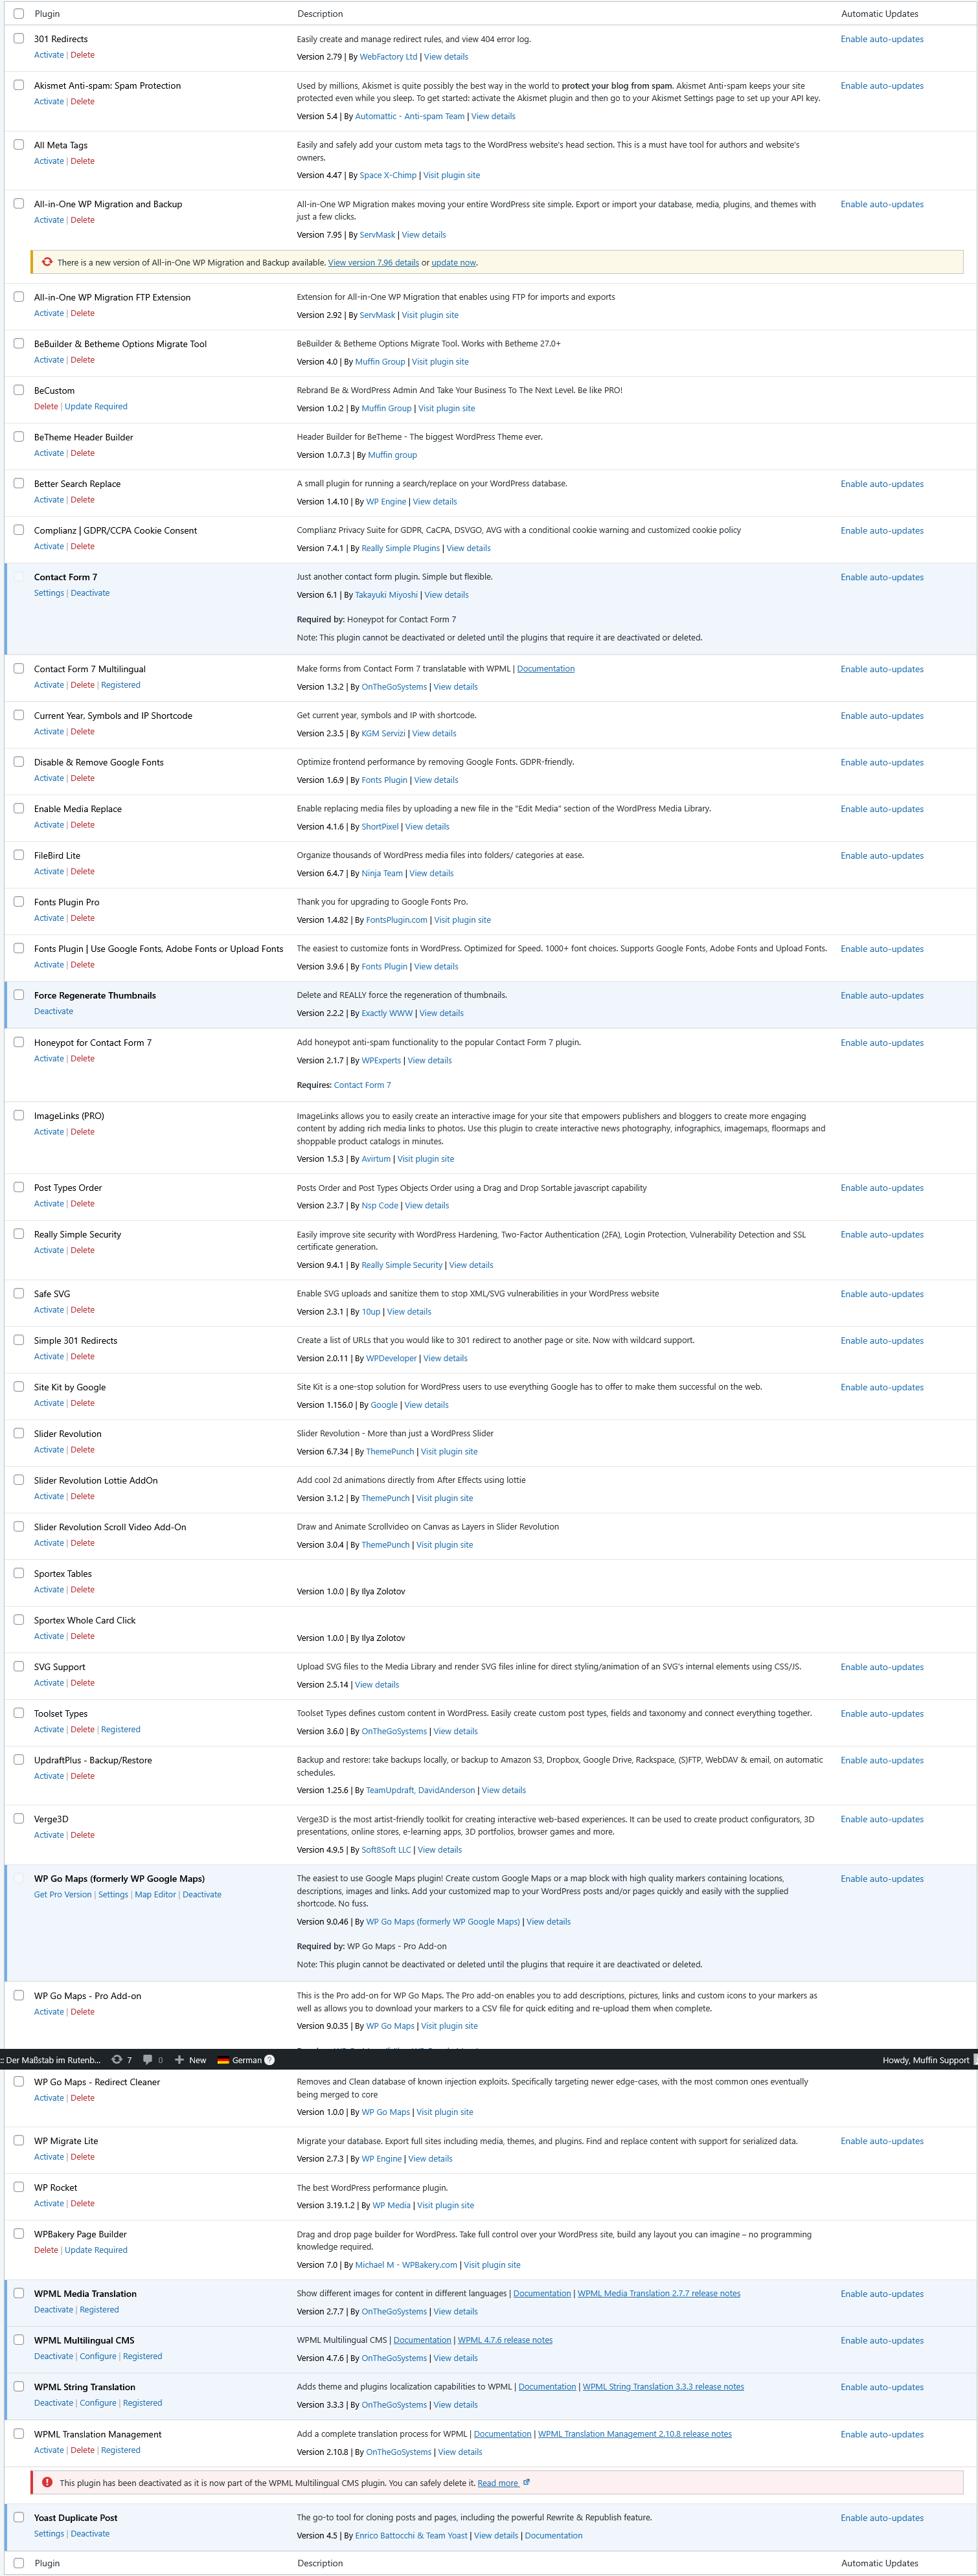Open Map Editor for WP Go Maps
978x2576 pixels.
pyautogui.click(x=155, y=1894)
